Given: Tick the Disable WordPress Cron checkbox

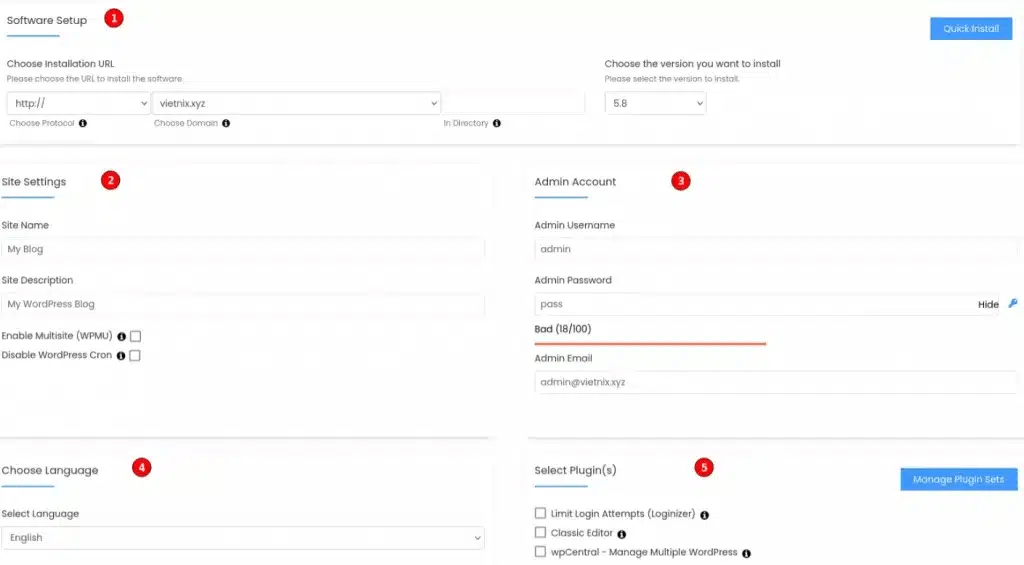Looking at the screenshot, I should (135, 356).
